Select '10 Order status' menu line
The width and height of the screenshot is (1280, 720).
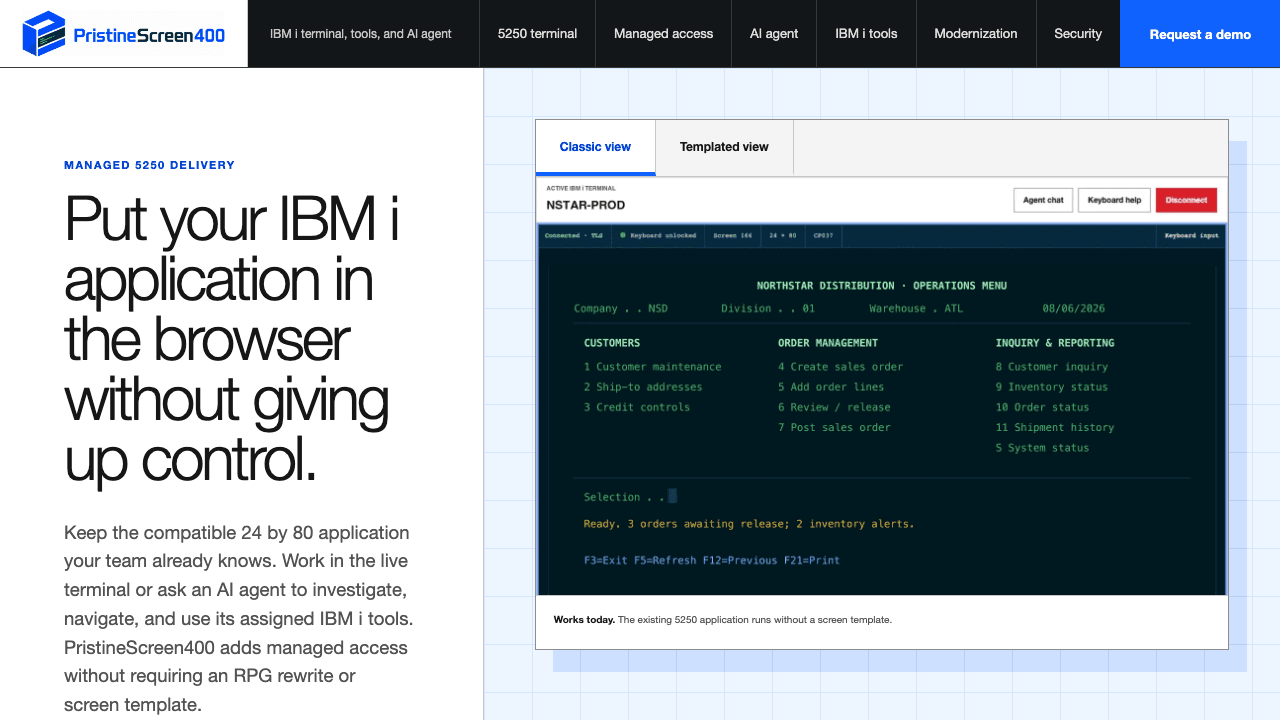click(x=1042, y=407)
